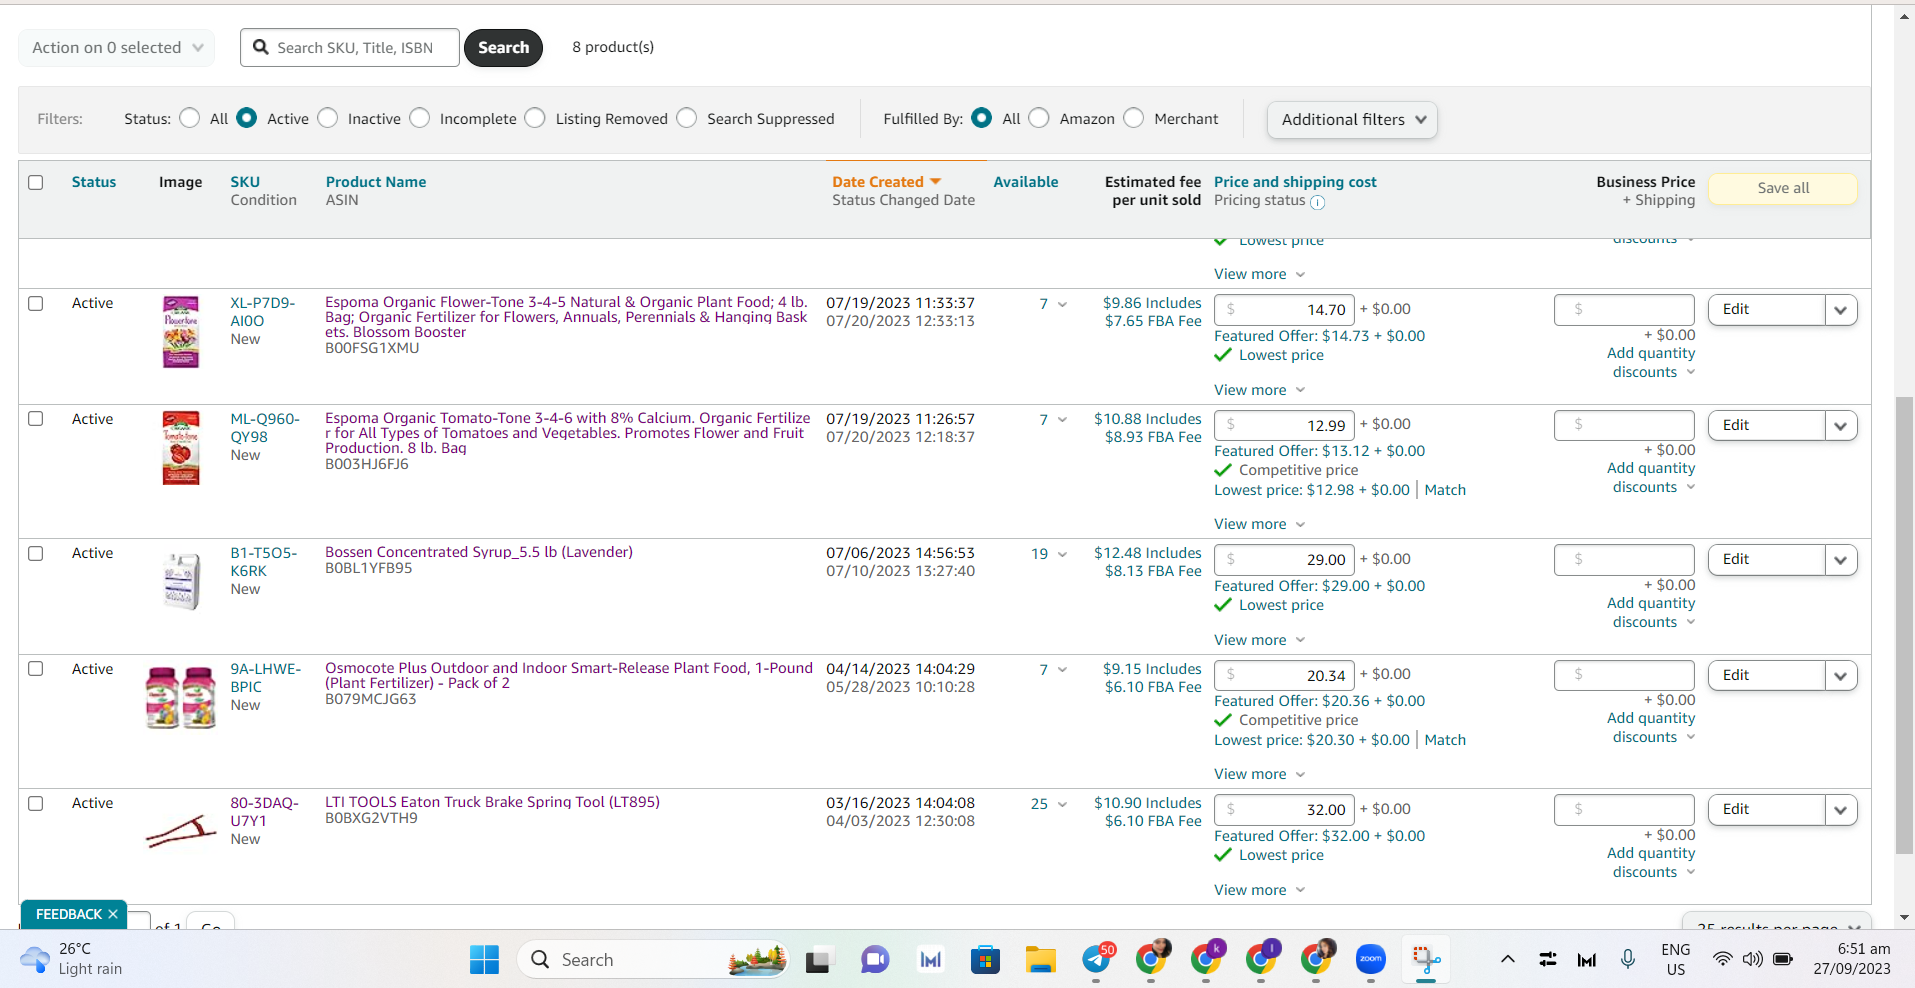Screen dimensions: 1915x988
Task: Open Task View from the taskbar
Action: pos(820,960)
